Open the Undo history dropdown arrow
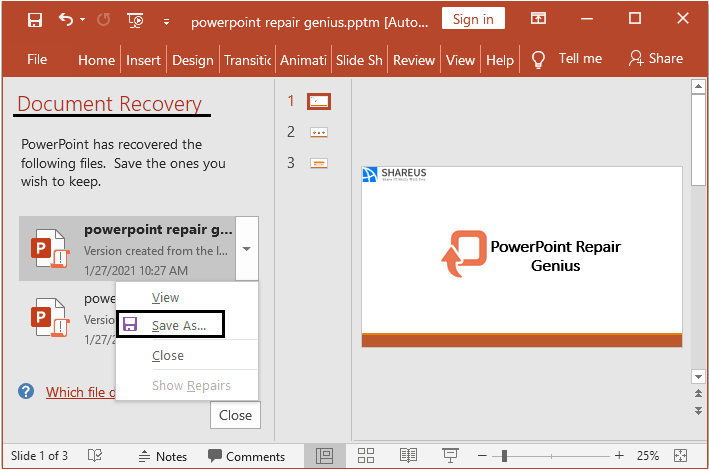Image resolution: width=709 pixels, height=470 pixels. click(82, 20)
